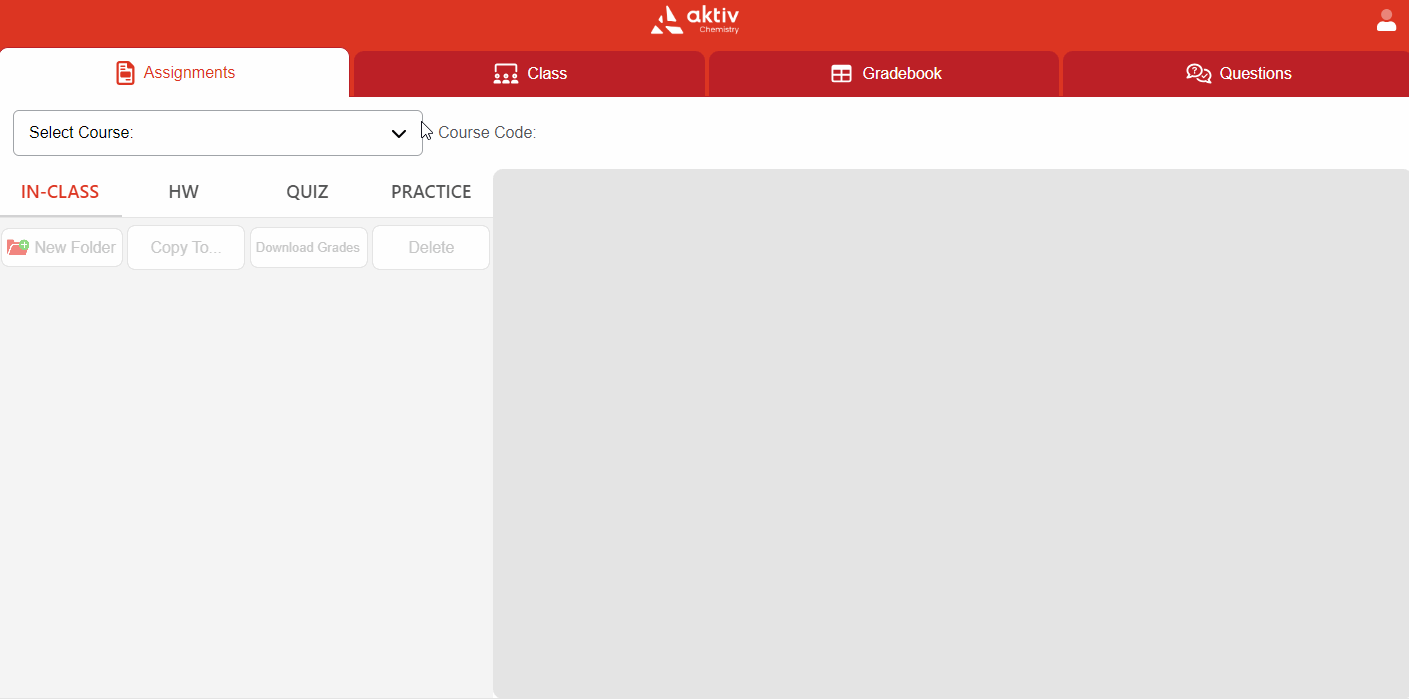Open the Assignments document icon
Viewport: 1409px width, 699px height.
pos(125,72)
